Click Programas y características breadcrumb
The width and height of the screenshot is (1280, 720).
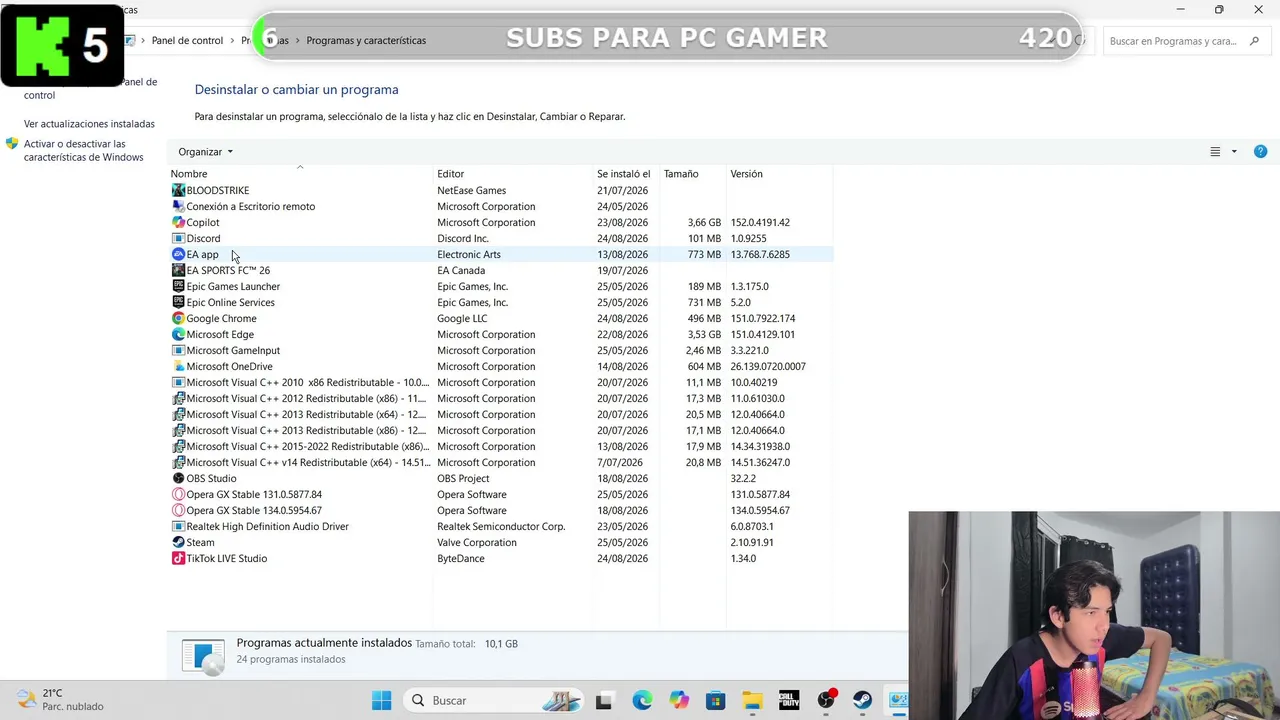click(366, 41)
